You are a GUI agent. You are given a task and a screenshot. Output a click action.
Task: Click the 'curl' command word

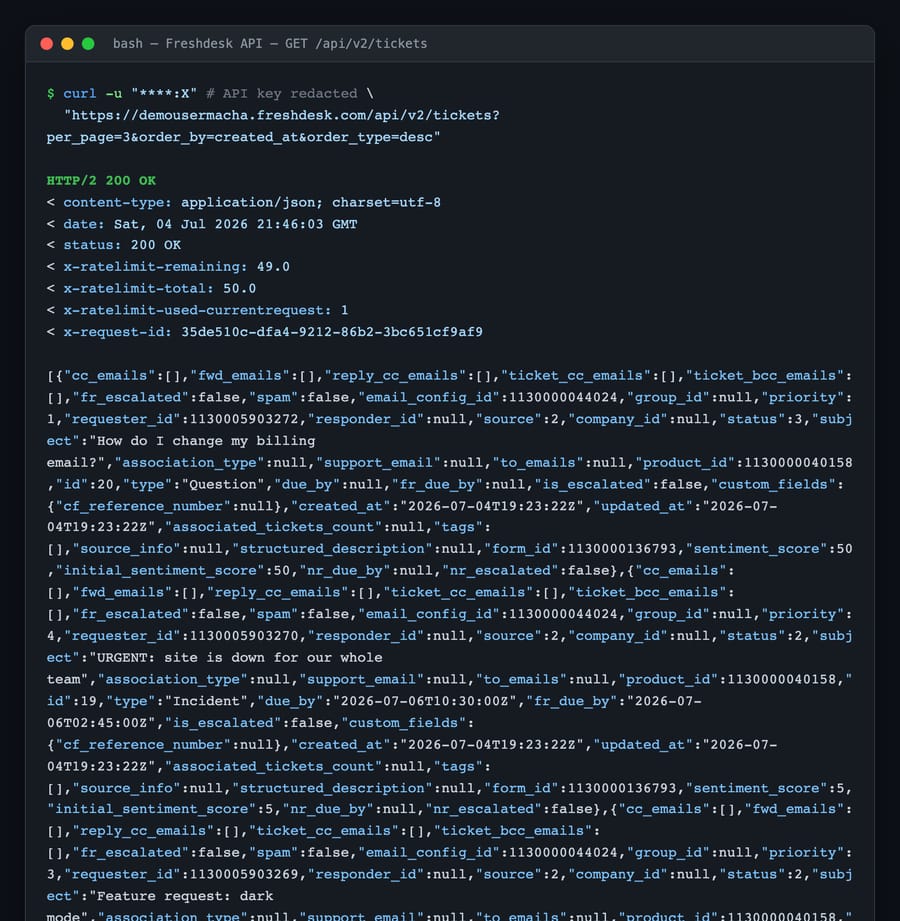80,93
